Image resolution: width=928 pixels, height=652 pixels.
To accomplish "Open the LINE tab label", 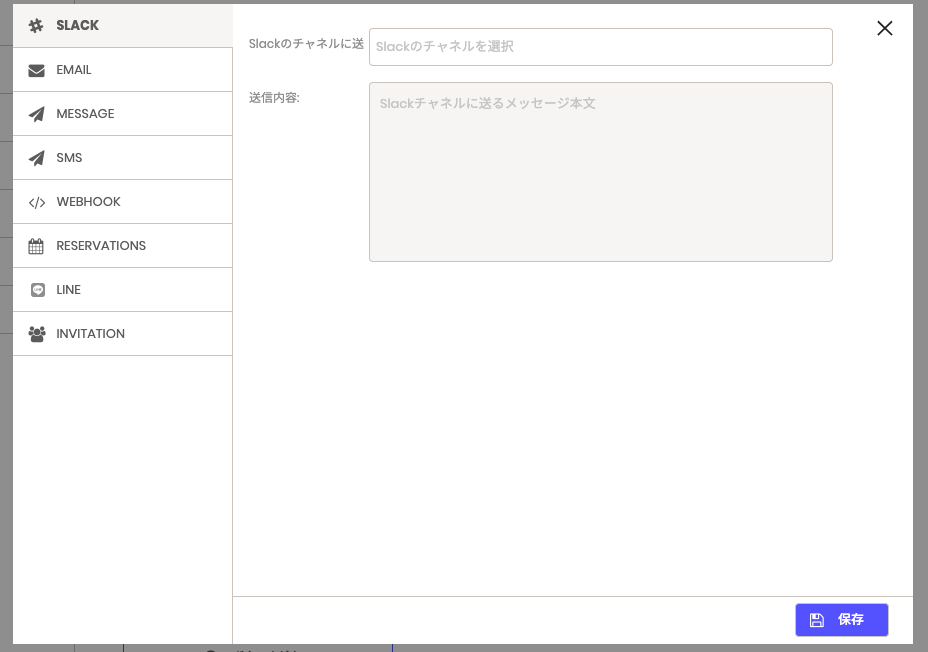I will click(69, 290).
